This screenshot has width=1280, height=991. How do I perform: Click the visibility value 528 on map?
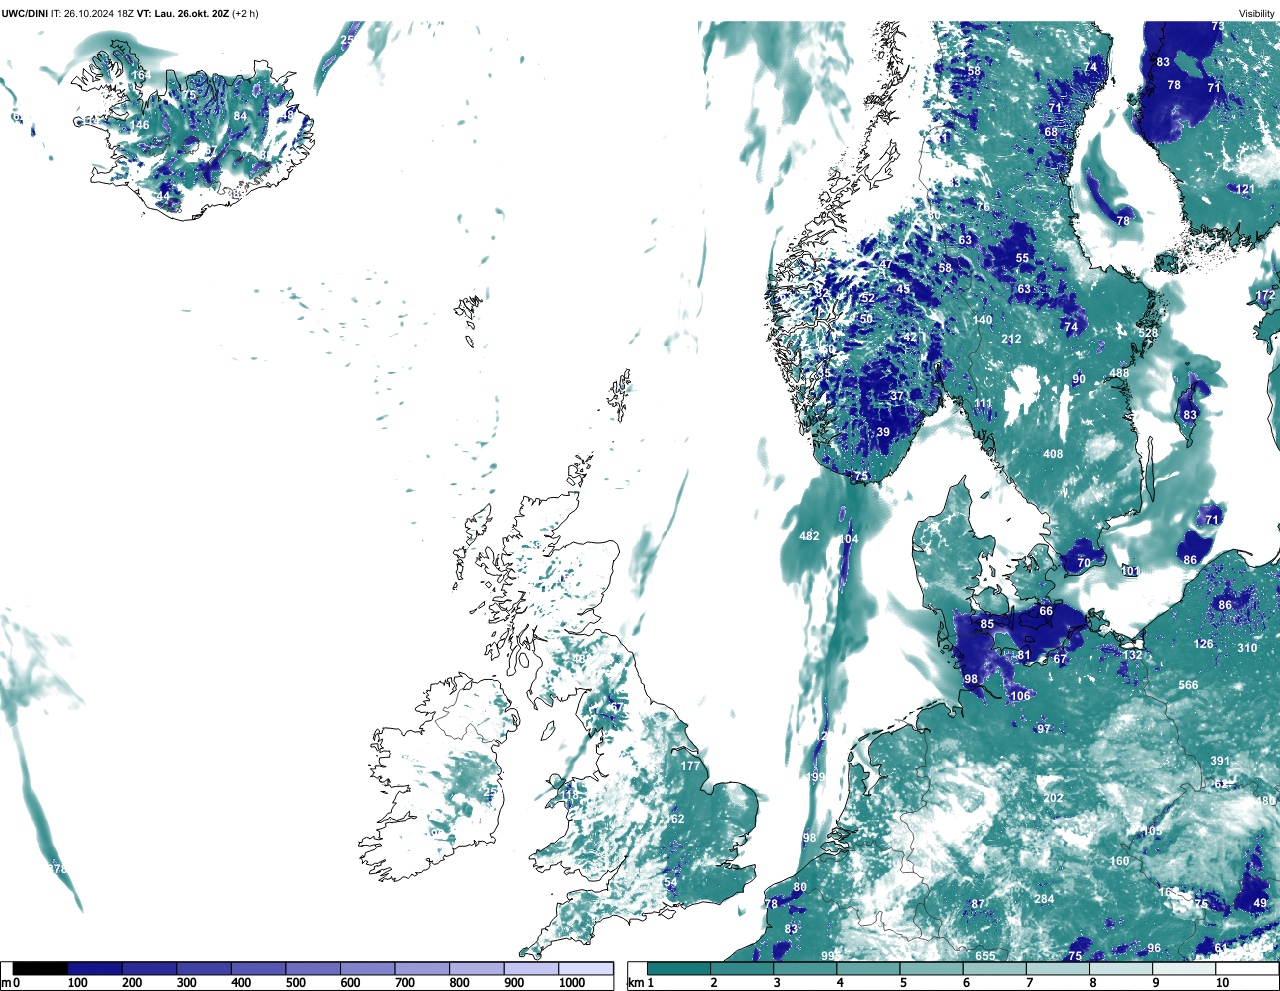pos(1148,333)
